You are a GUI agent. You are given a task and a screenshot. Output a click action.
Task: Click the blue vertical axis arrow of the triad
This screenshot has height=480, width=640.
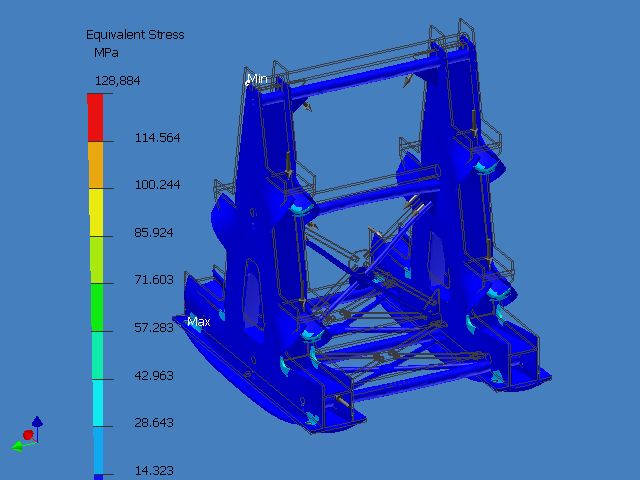37,424
